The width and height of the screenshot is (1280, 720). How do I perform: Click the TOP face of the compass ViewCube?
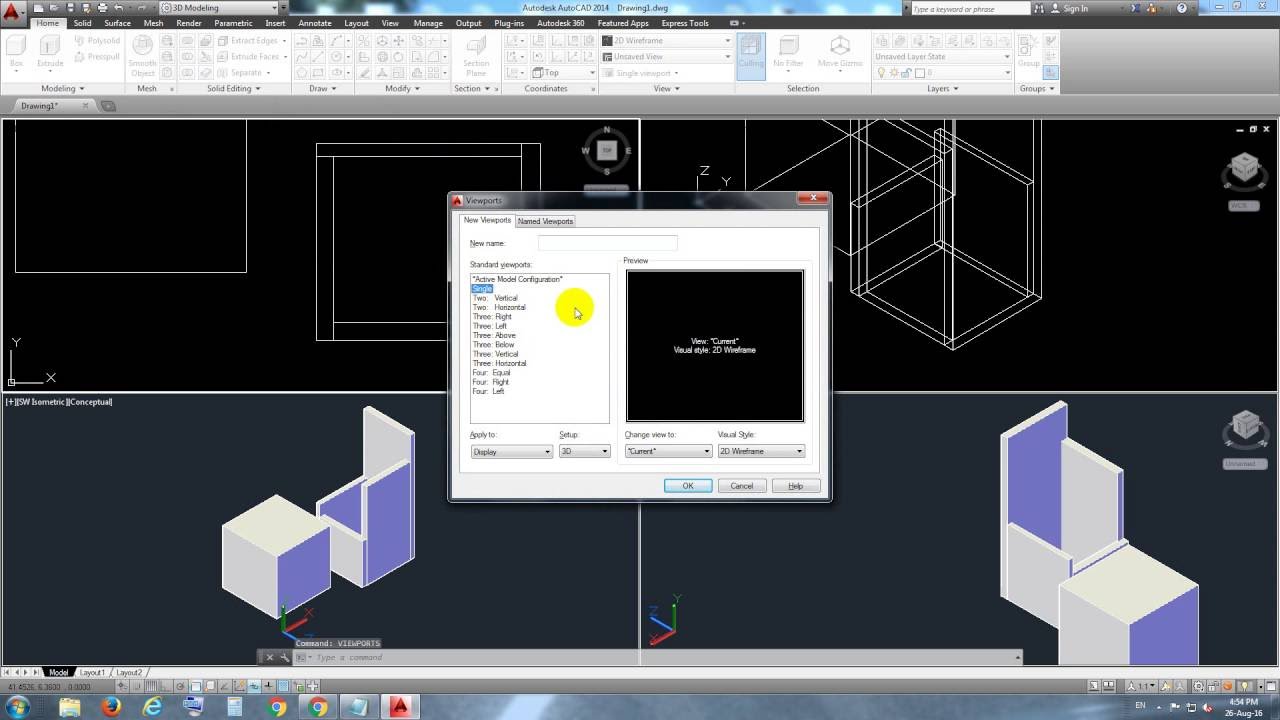click(x=606, y=150)
